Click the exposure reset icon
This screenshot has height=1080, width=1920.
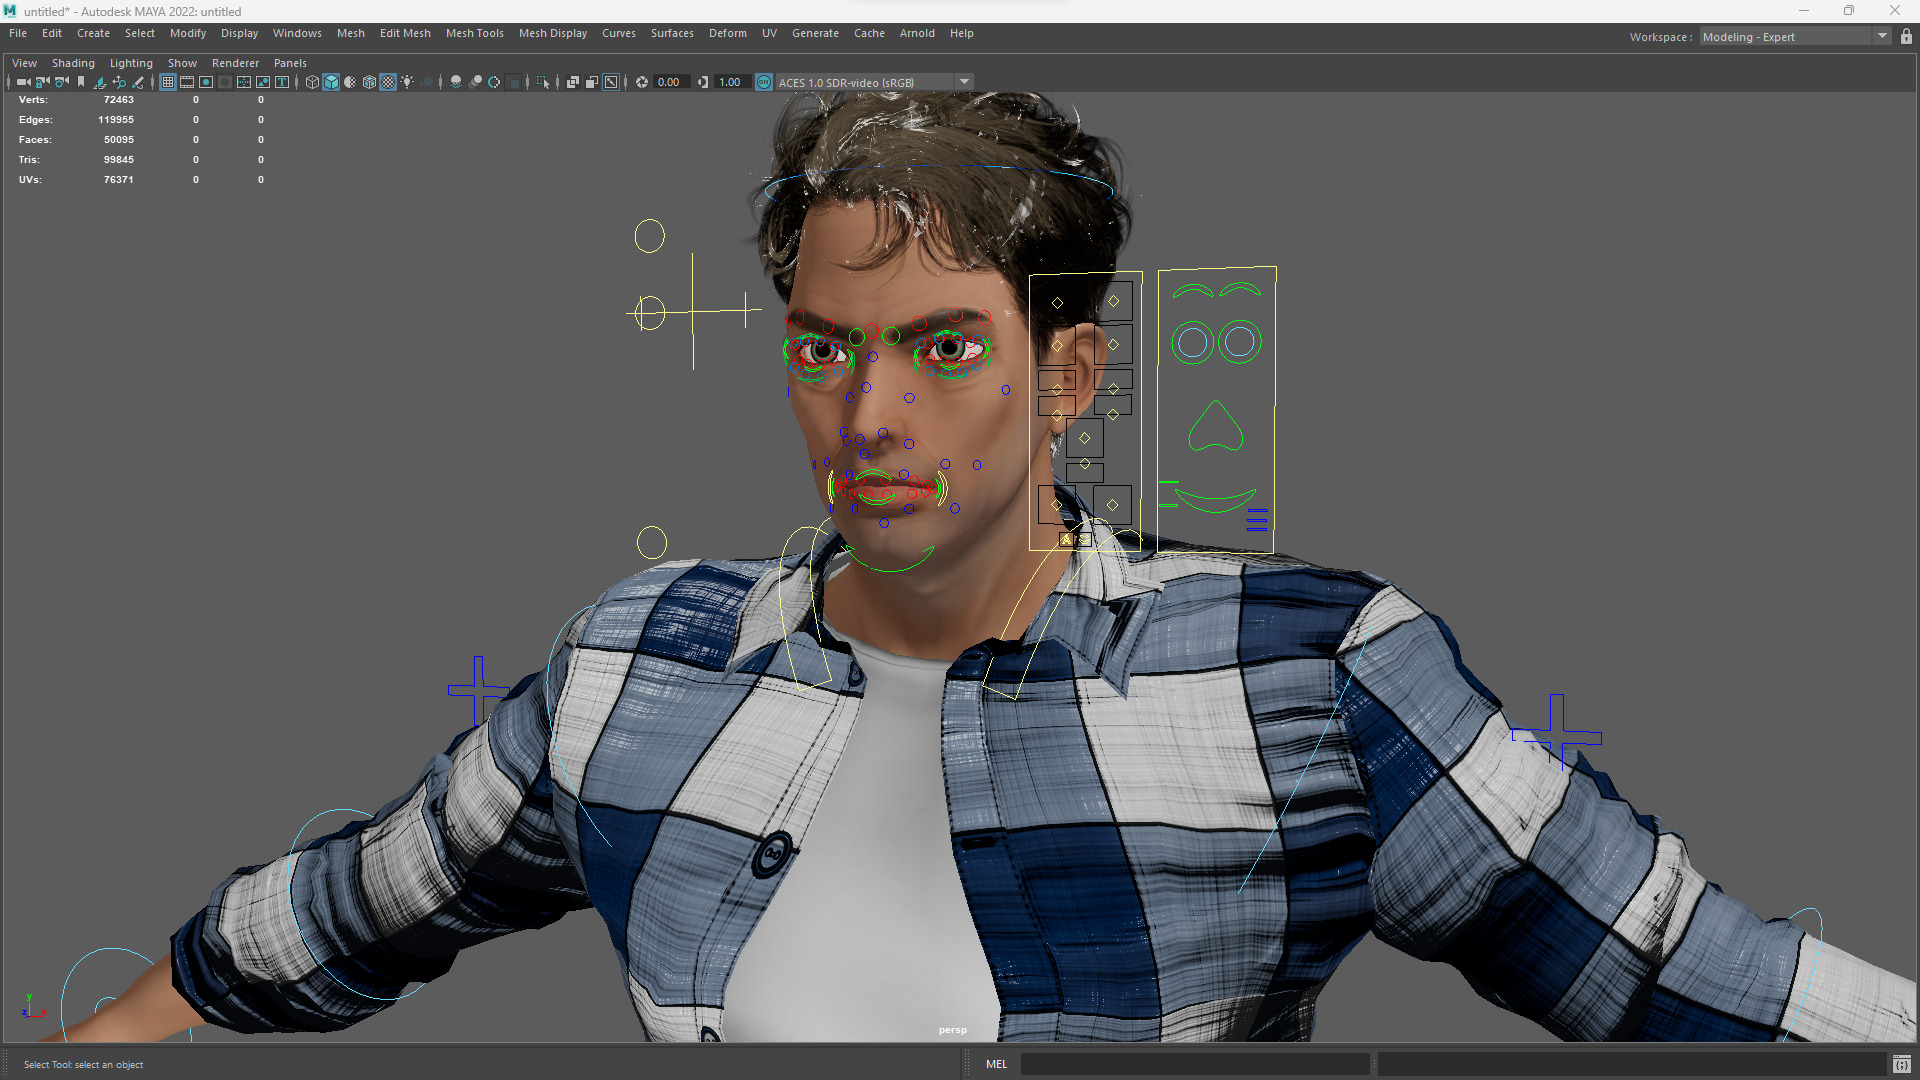click(x=642, y=82)
